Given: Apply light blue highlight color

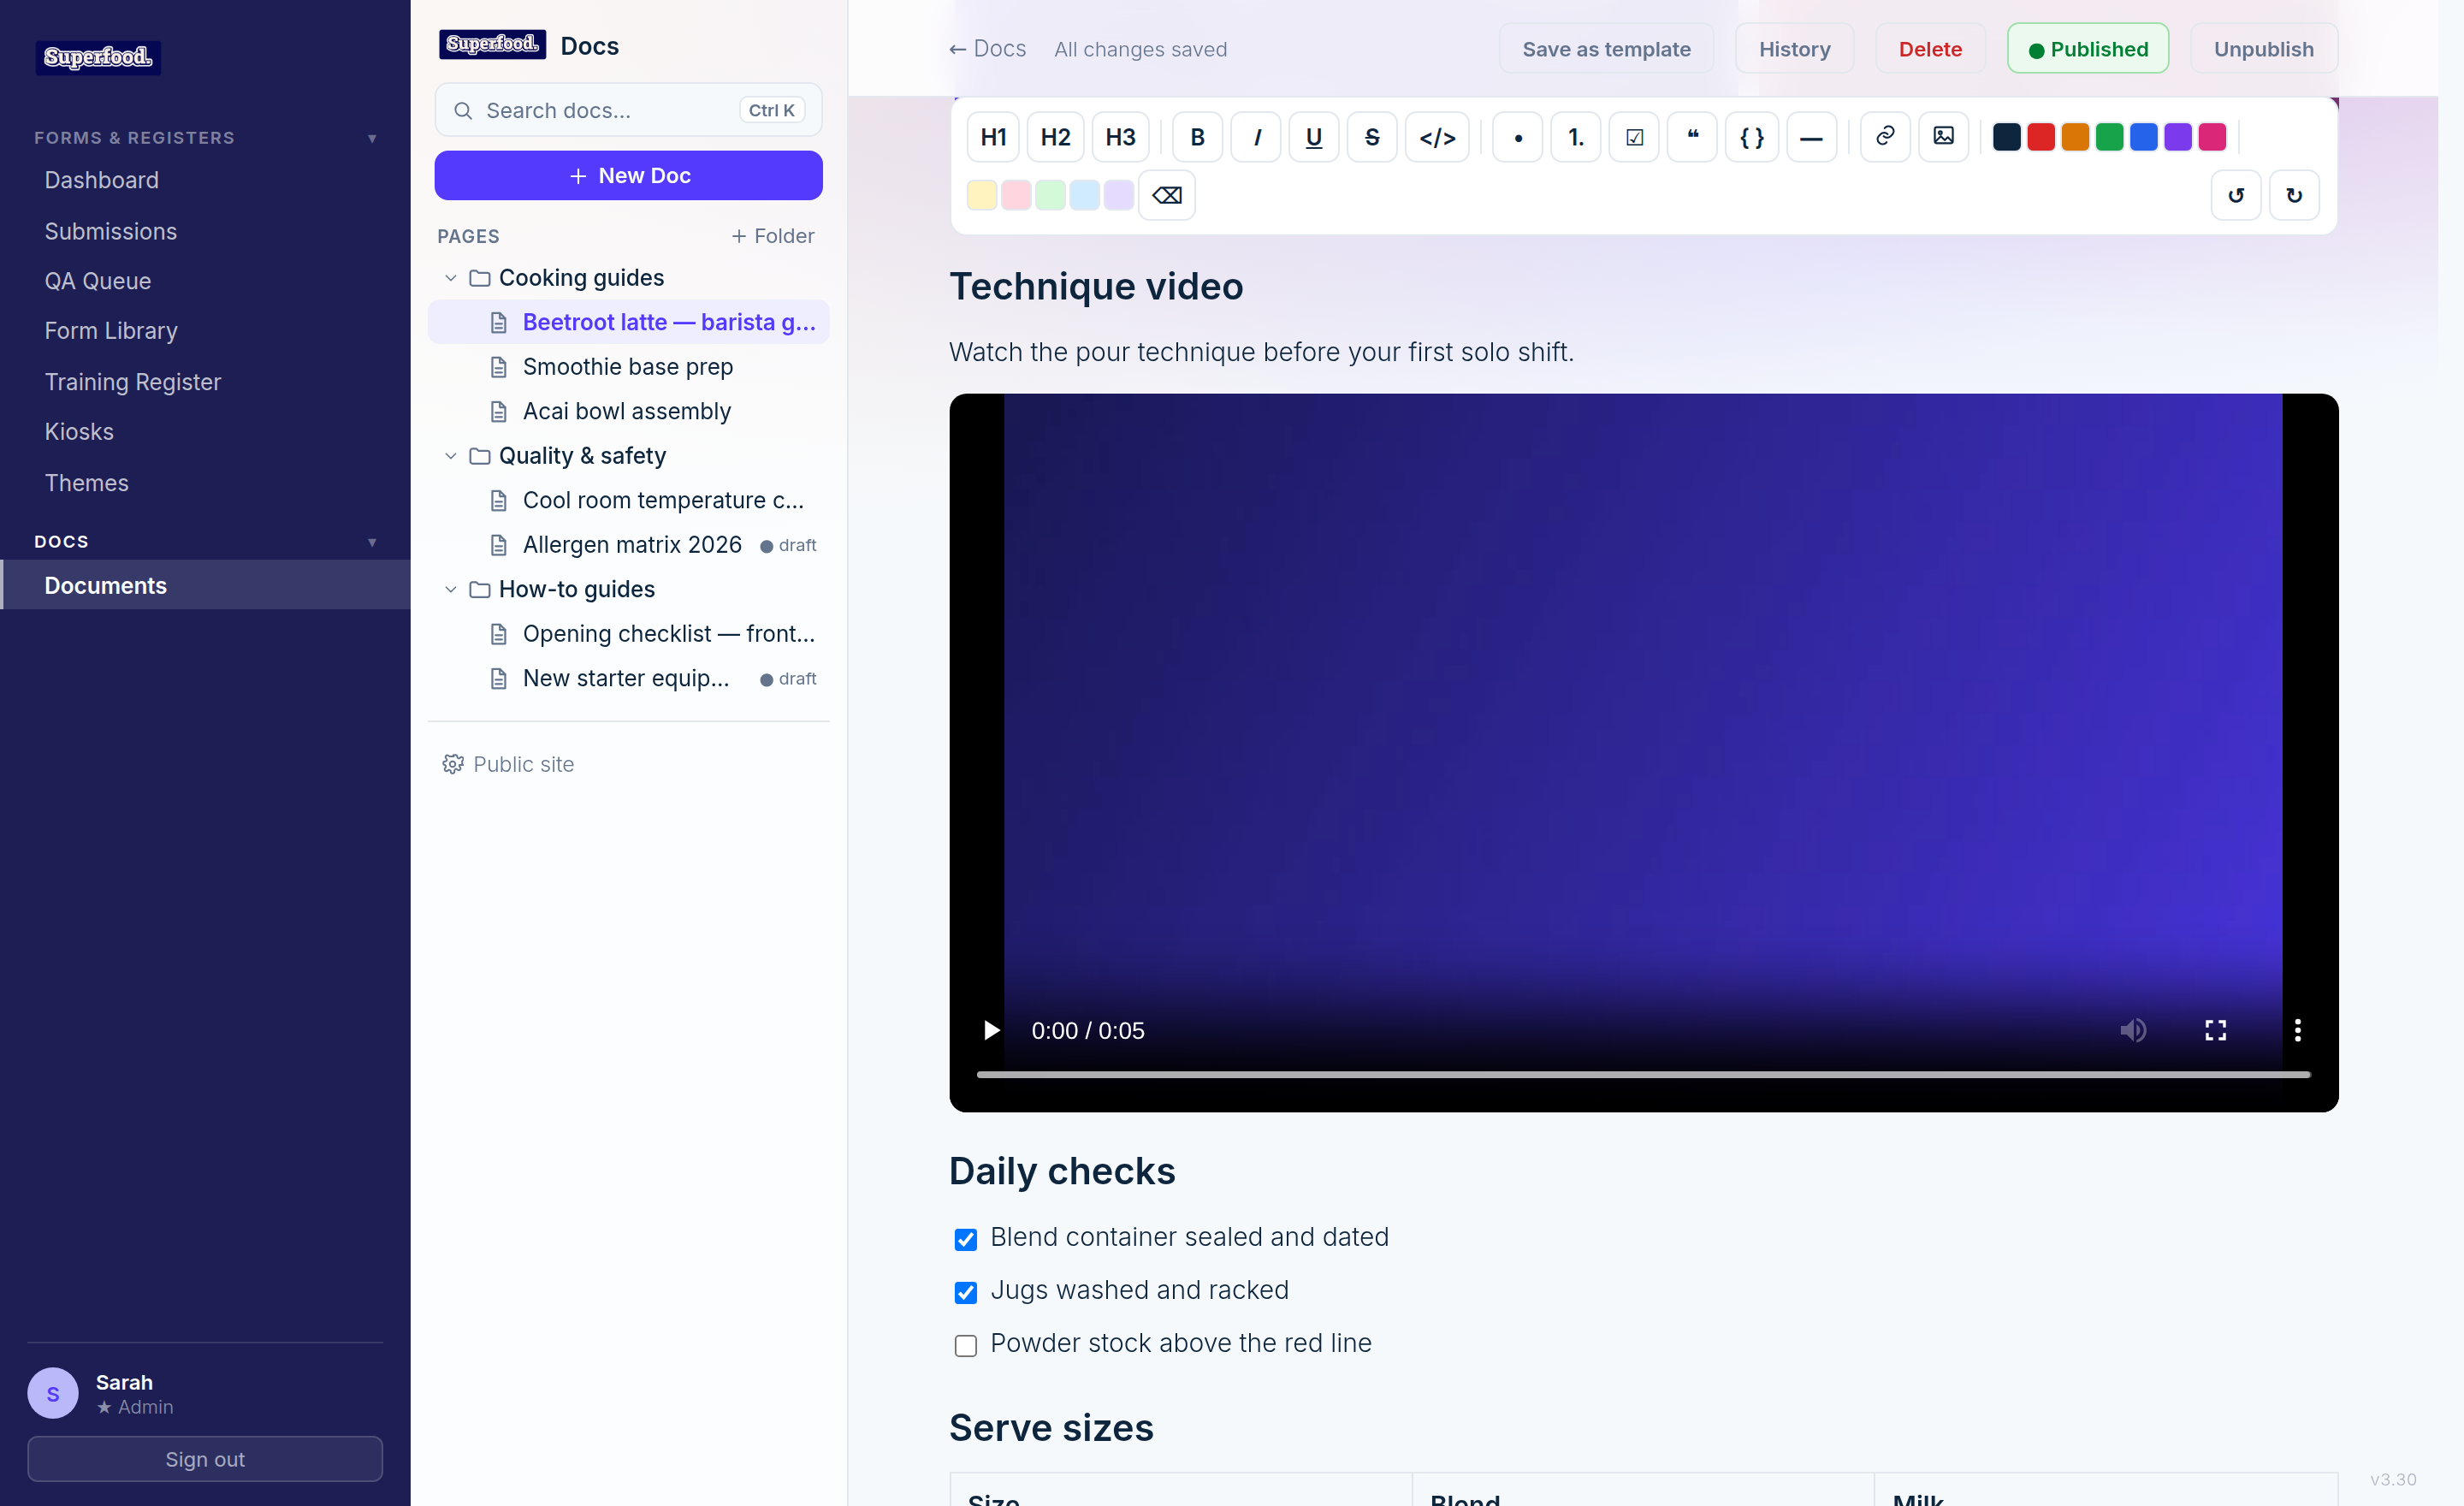Looking at the screenshot, I should [1084, 195].
